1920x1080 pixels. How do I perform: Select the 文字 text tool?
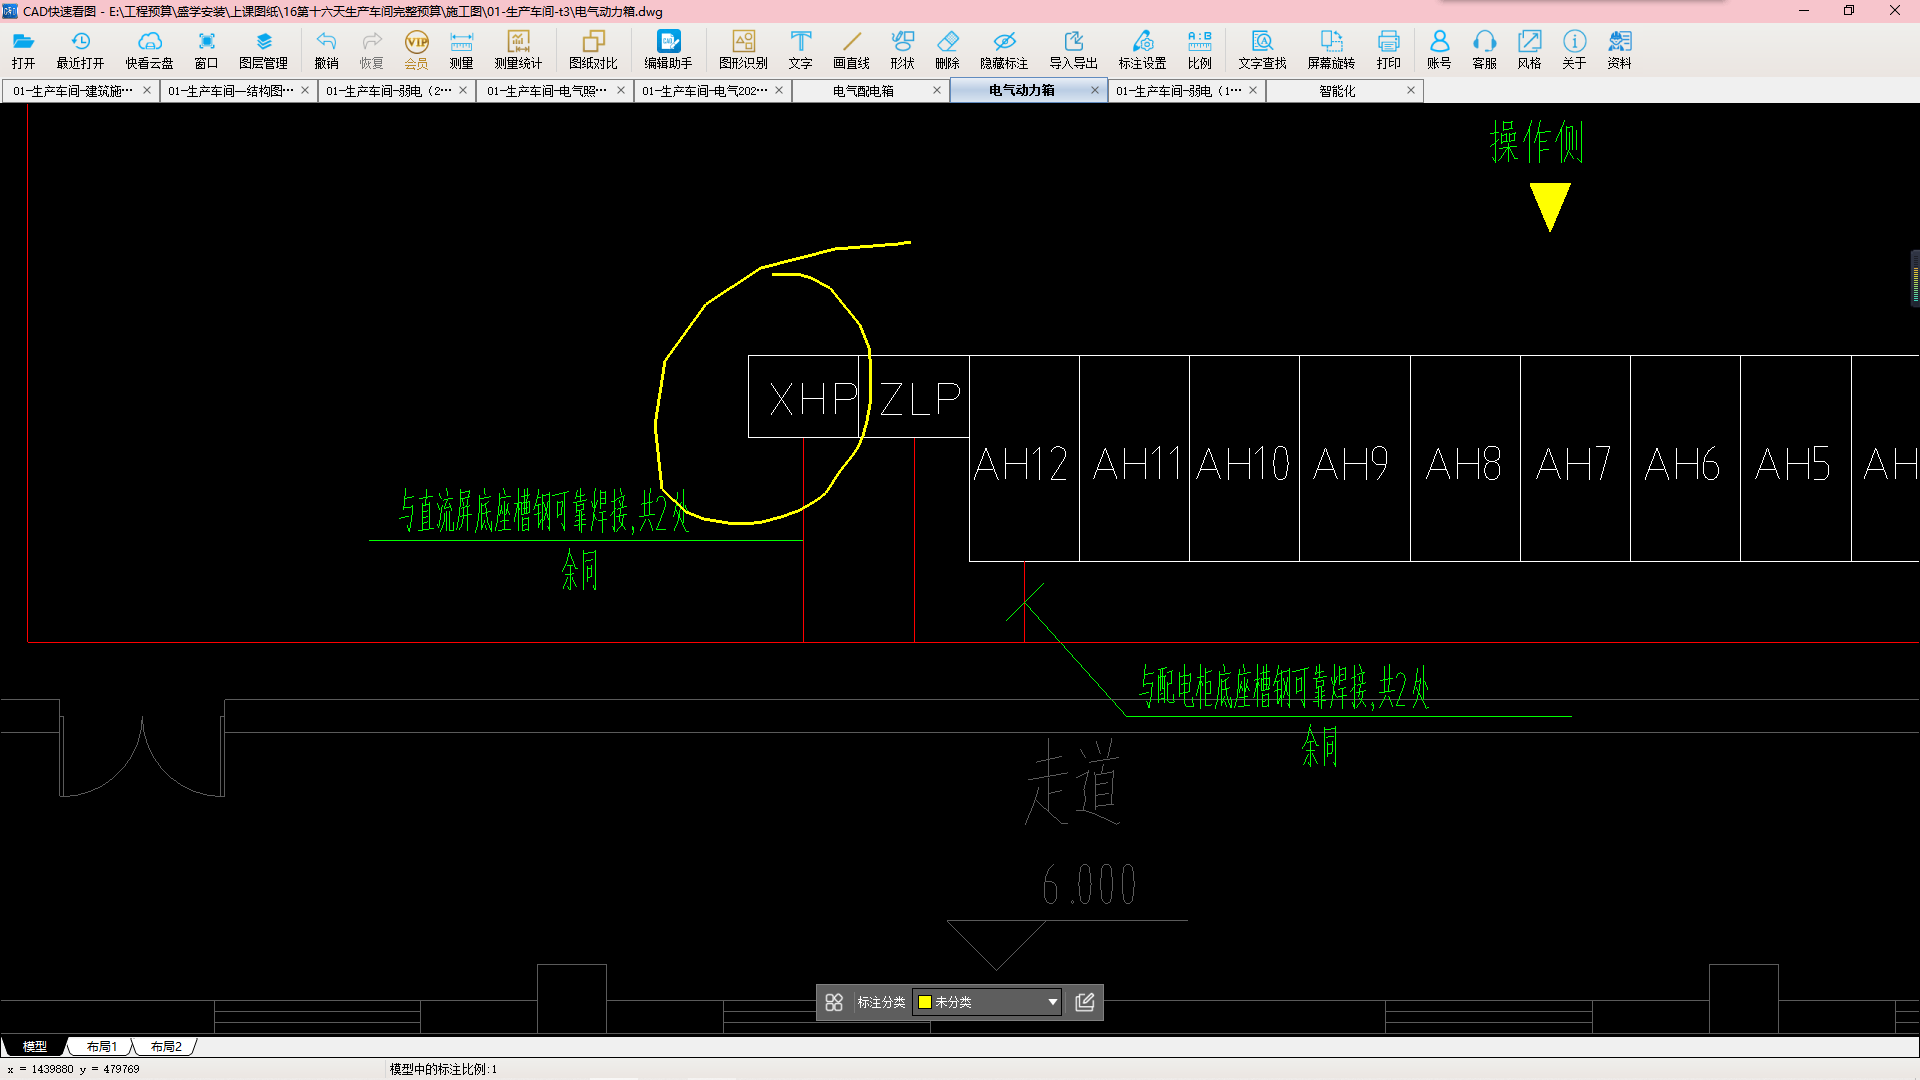[800, 49]
